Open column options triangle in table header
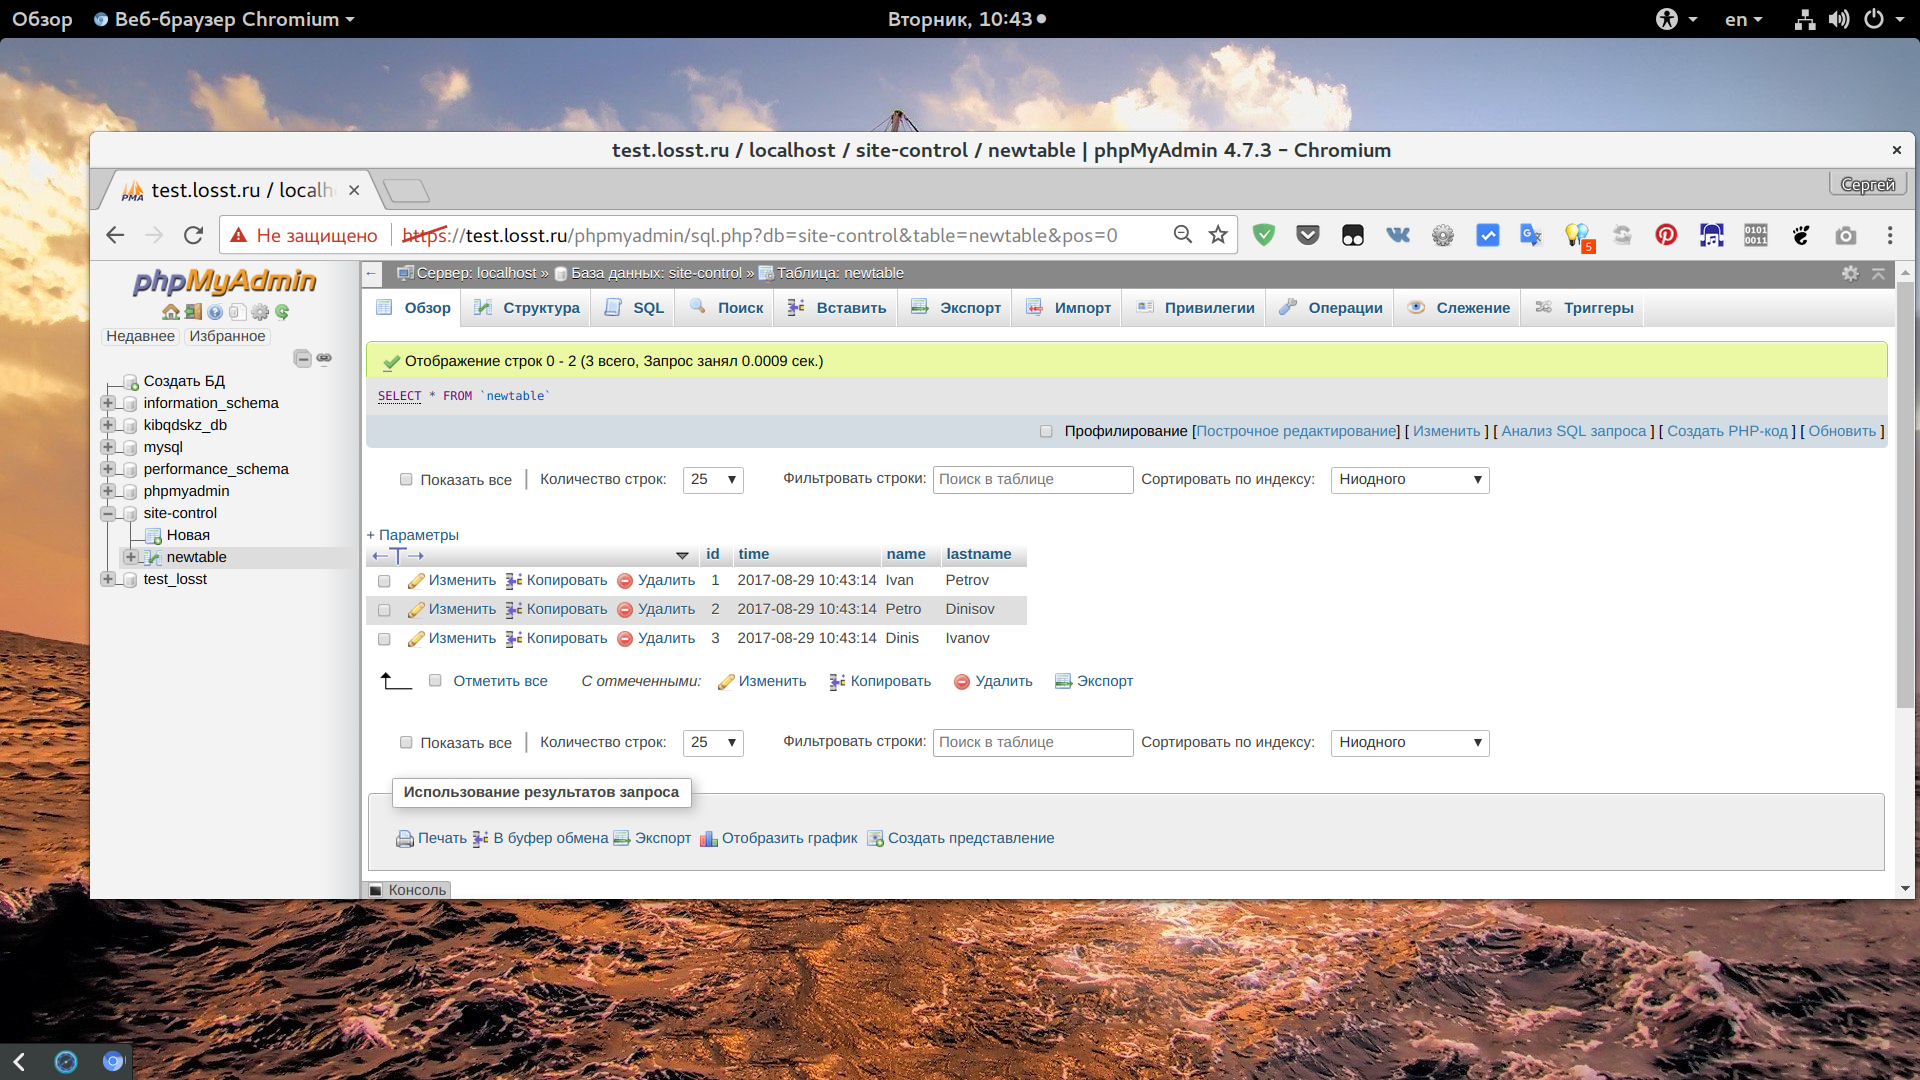 [x=682, y=555]
